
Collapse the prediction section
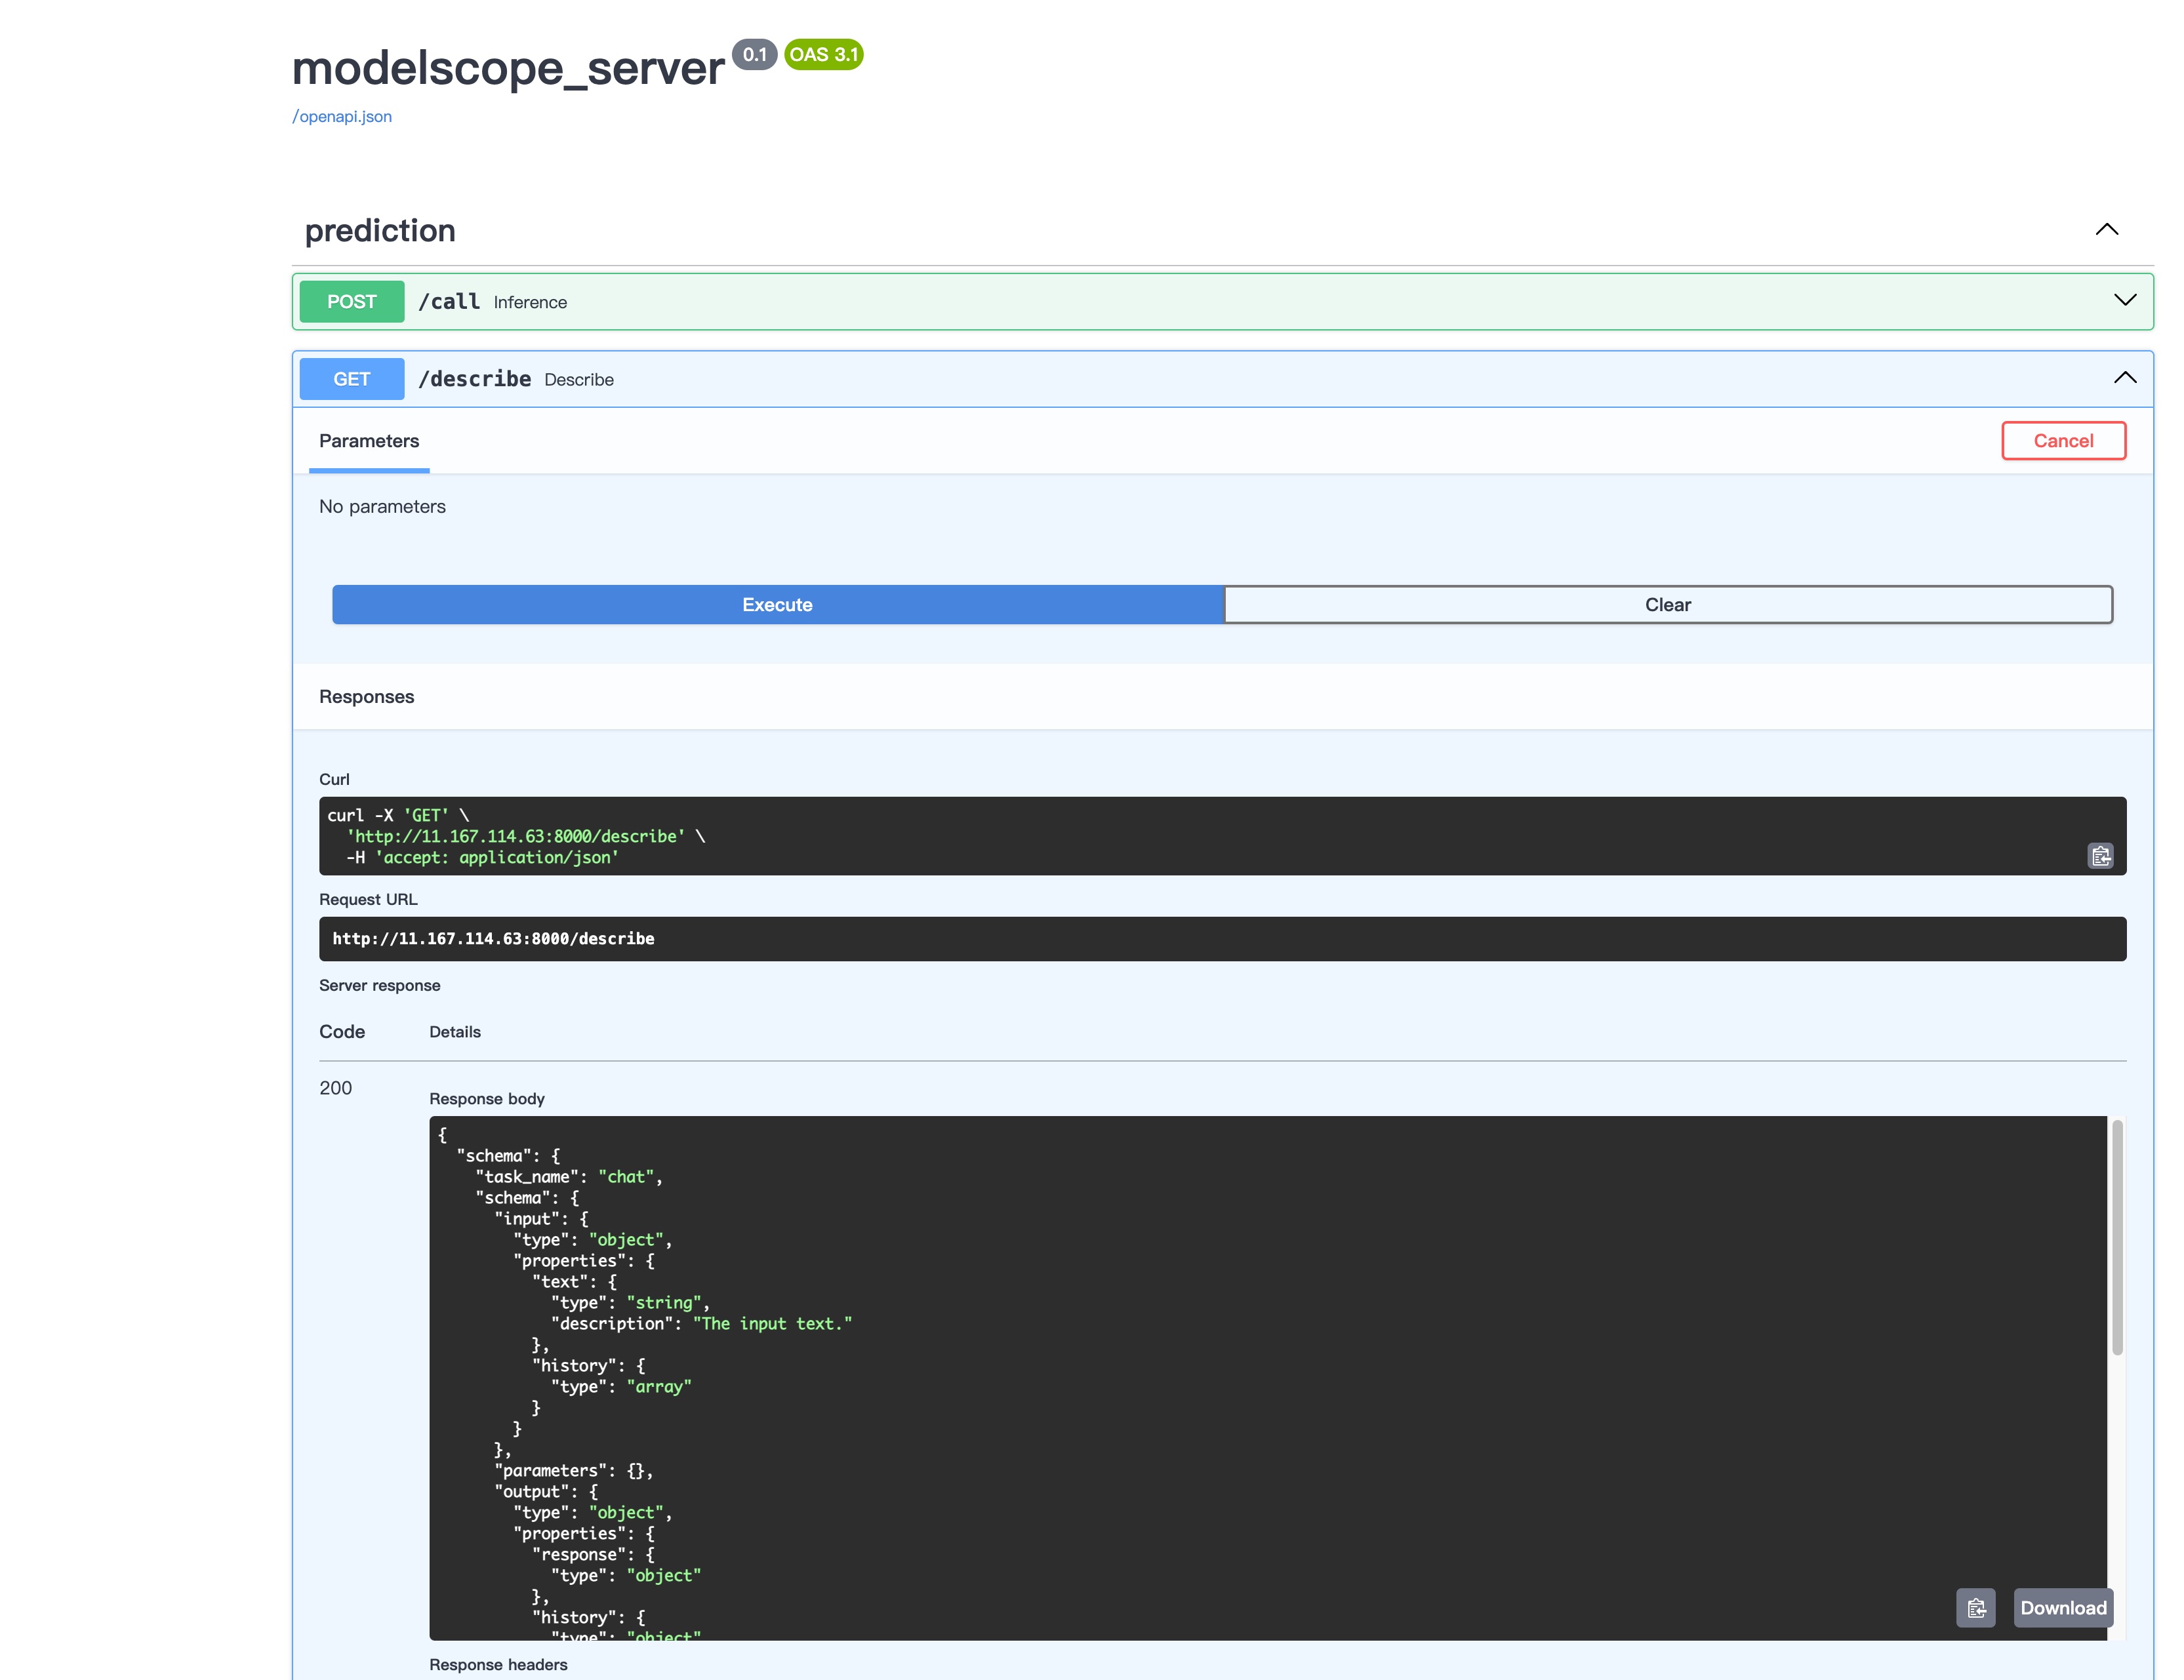(2106, 230)
